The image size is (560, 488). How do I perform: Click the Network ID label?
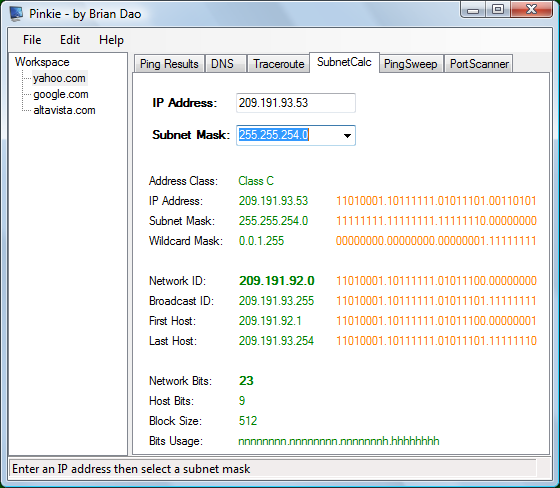click(178, 281)
